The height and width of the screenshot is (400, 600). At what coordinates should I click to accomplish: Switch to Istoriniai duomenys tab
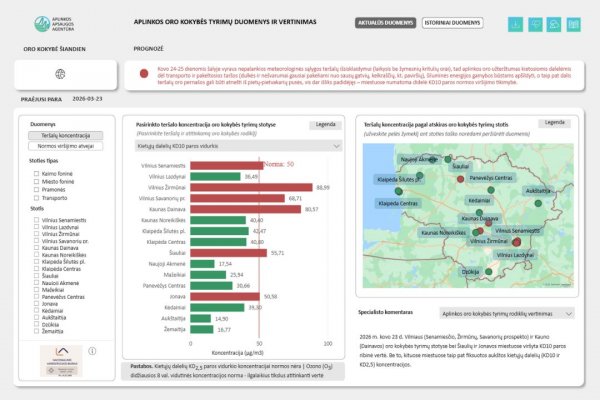click(x=452, y=23)
